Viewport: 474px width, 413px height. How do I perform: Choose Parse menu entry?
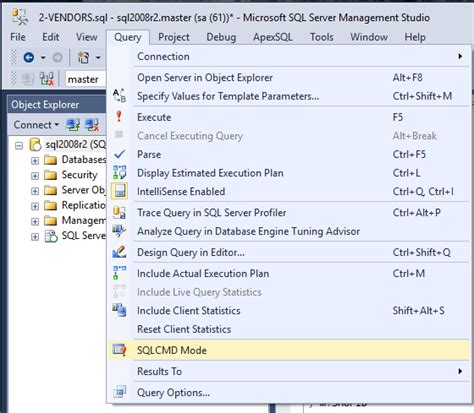click(289, 154)
